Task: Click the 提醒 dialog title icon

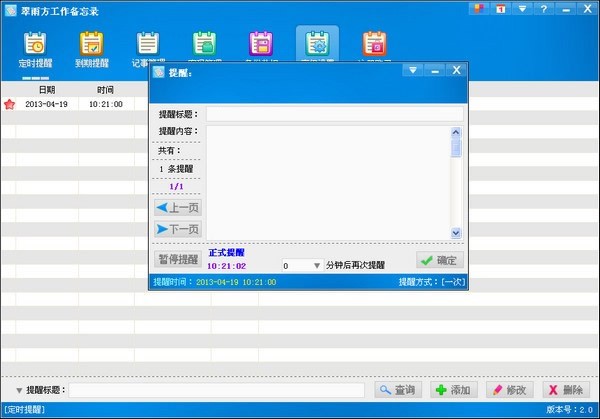Action: (159, 72)
